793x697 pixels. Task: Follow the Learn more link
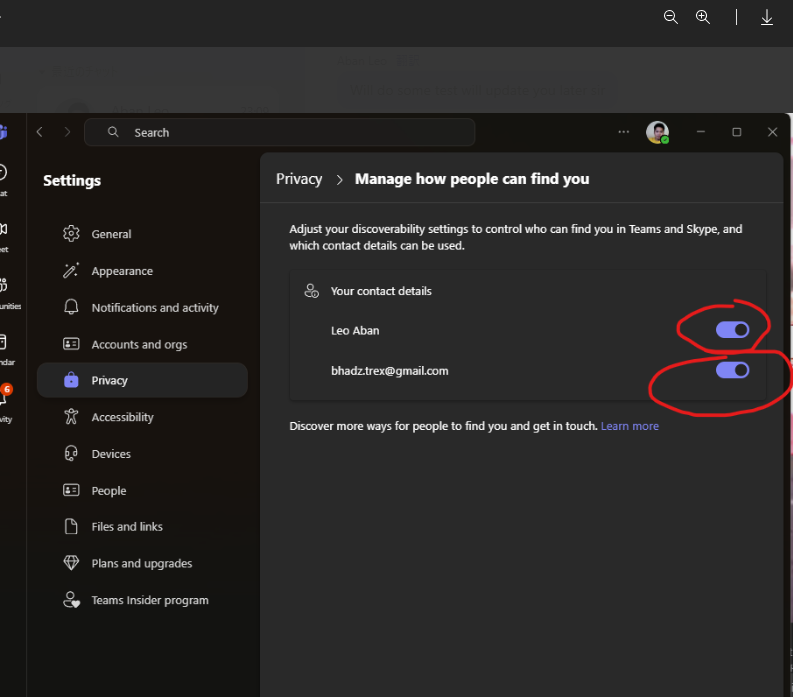630,426
